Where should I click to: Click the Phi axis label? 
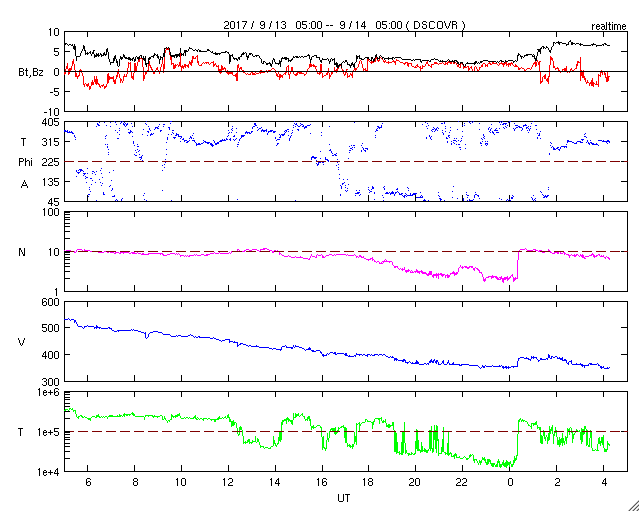tap(25, 163)
